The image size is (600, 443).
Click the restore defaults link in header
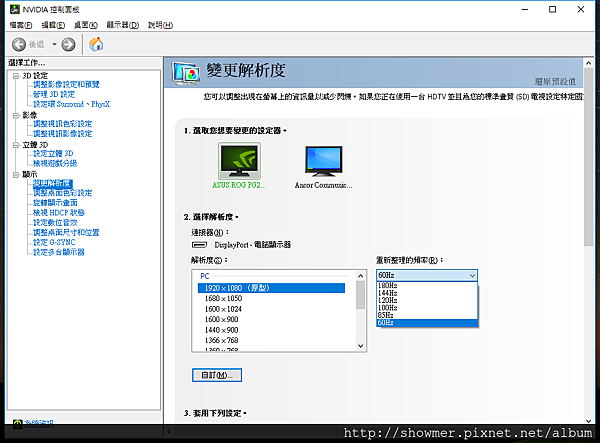pos(555,81)
